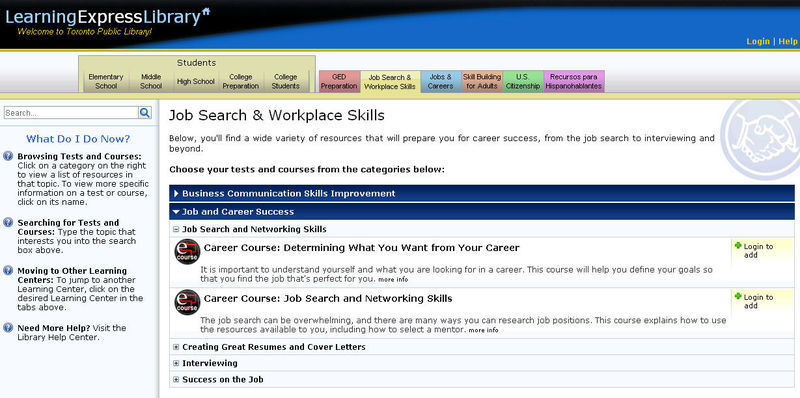Viewport: 800px width, 398px height.
Task: Collapse Job and Career Success category
Action: tap(482, 212)
